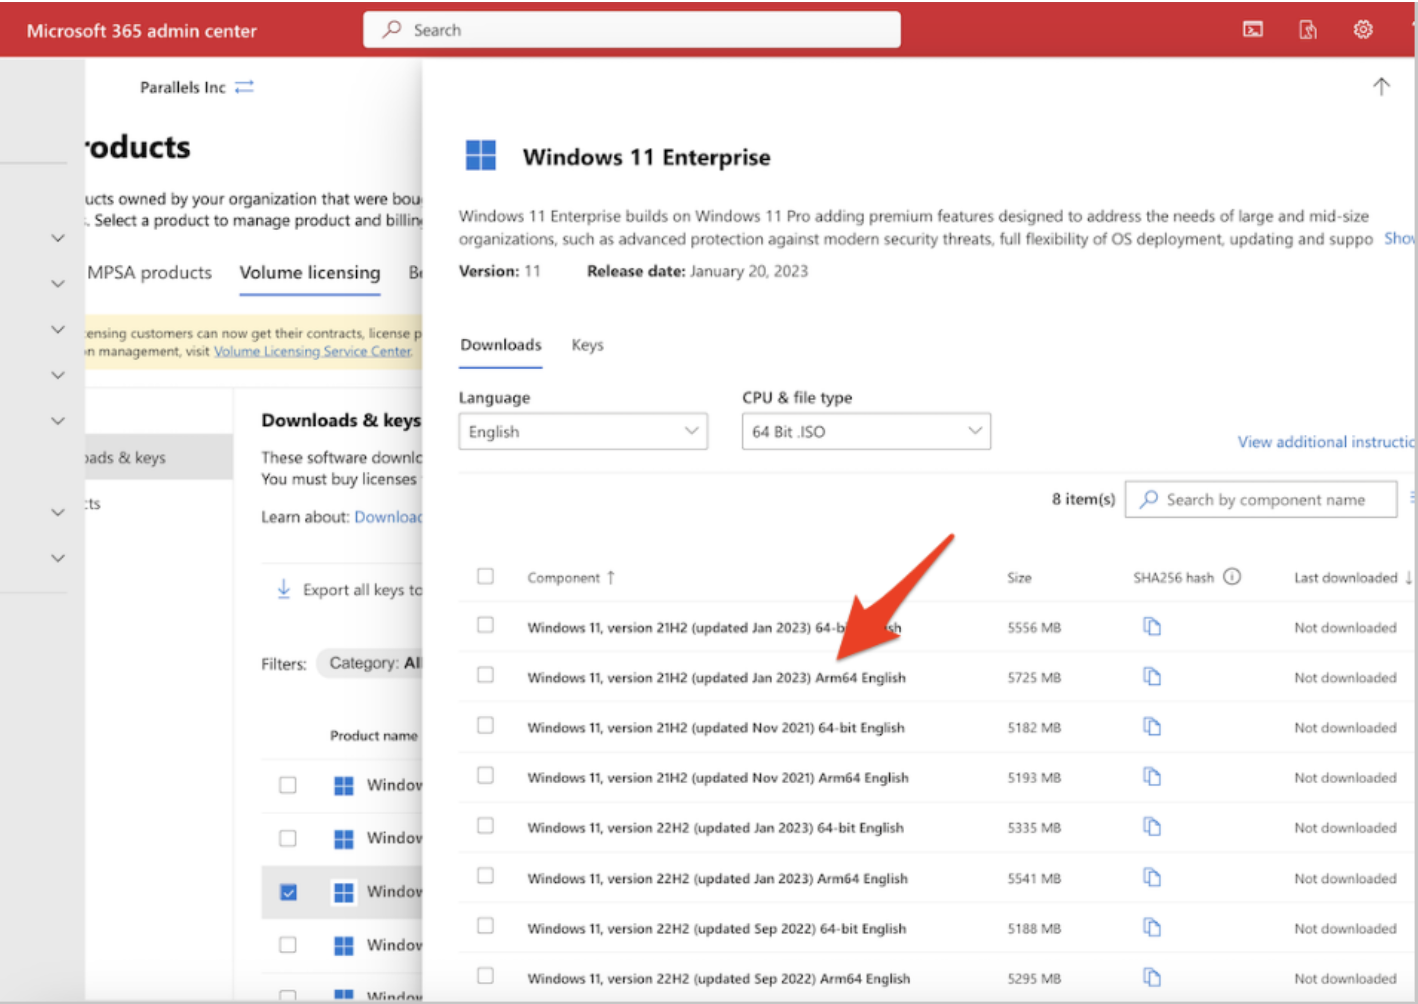
Task: Toggle the select-all checkbox in the component table header
Action: click(486, 576)
